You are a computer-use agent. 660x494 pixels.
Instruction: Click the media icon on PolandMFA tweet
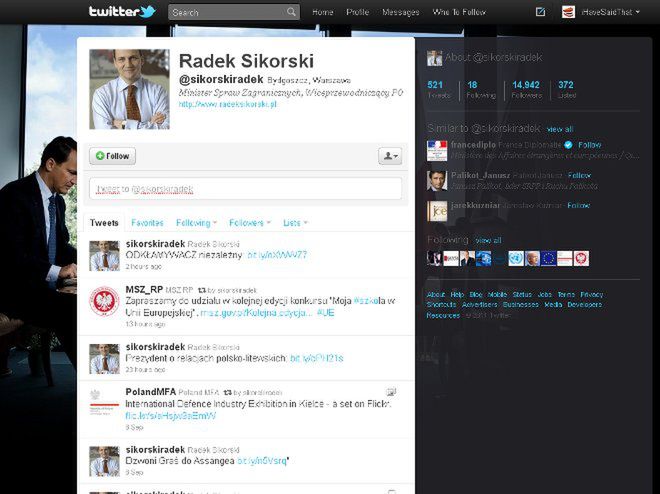point(391,392)
